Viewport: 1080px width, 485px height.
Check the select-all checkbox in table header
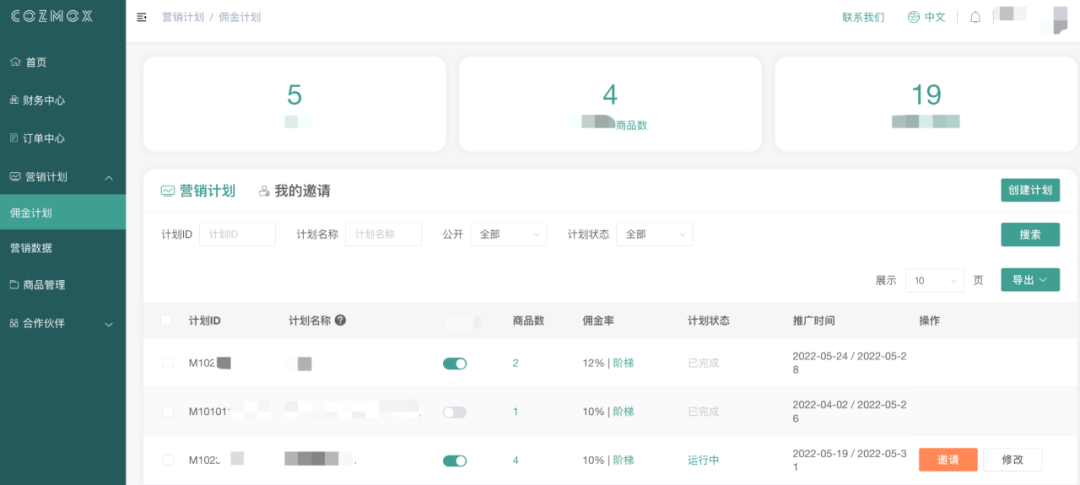point(166,321)
